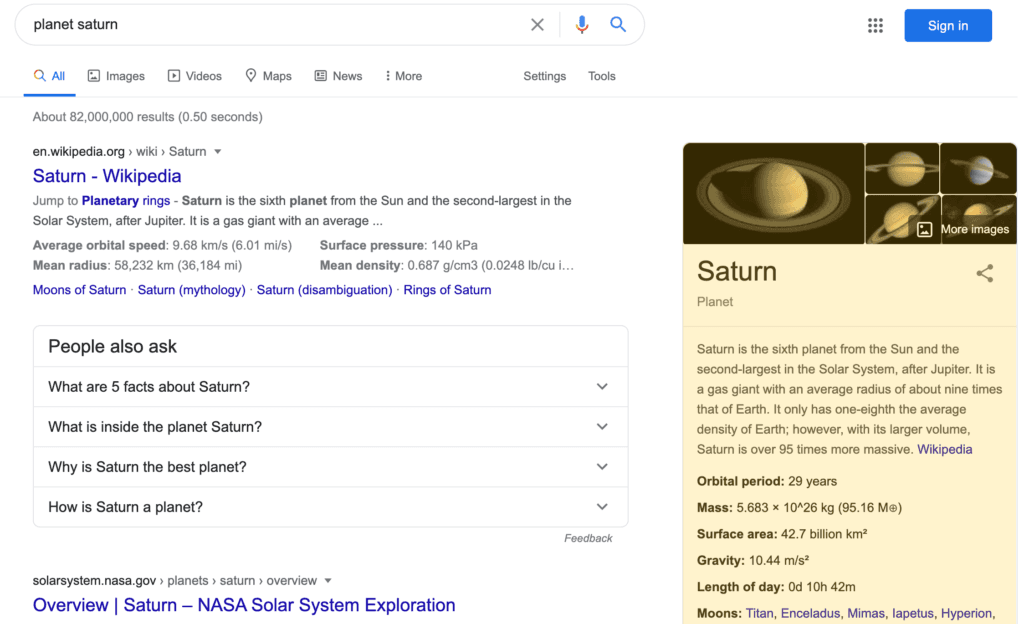Select the All tab
The height and width of the screenshot is (624, 1024).
click(x=50, y=76)
